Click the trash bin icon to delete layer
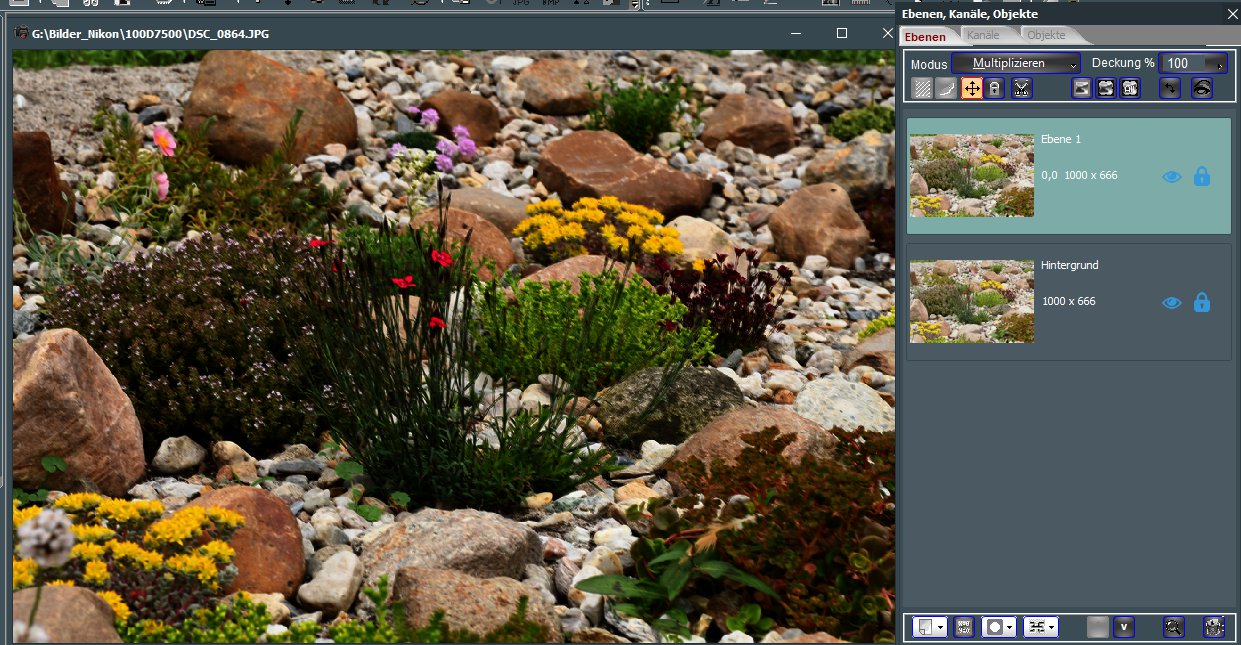The width and height of the screenshot is (1241, 645). pos(1214,627)
